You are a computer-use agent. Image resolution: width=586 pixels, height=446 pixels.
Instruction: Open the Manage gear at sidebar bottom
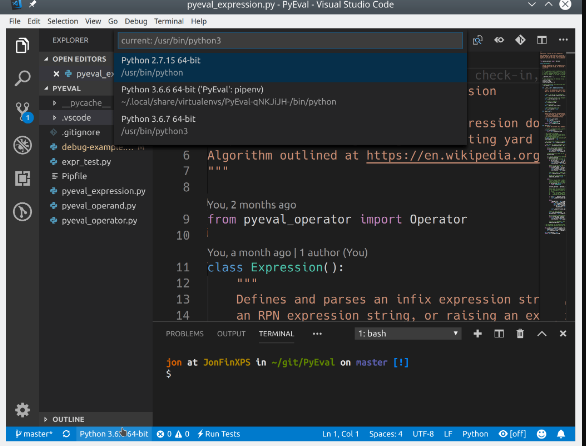[22, 410]
